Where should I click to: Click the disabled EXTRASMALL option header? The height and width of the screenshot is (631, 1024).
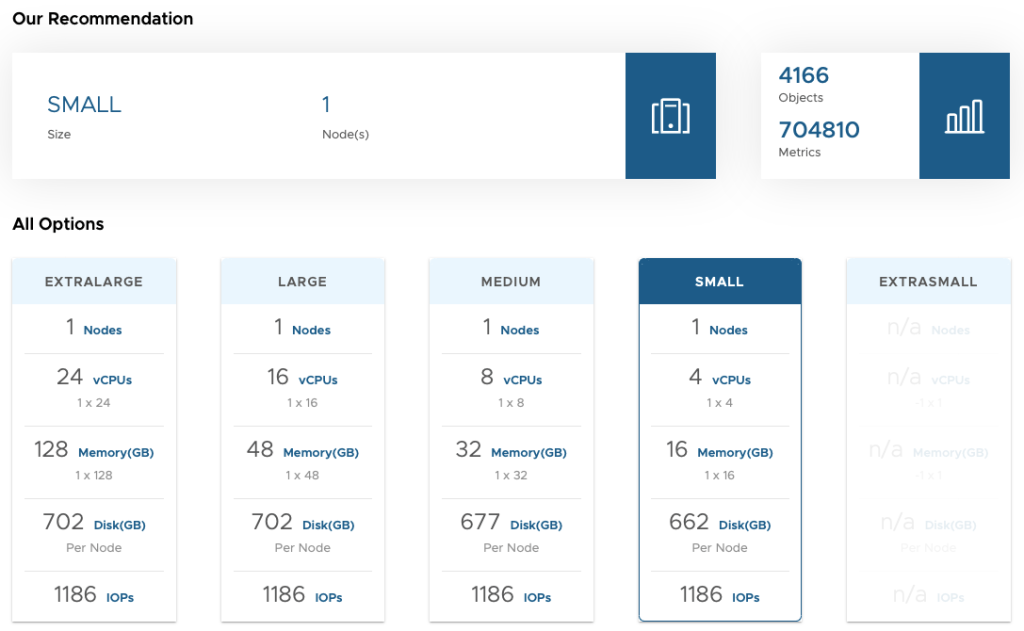coord(928,282)
